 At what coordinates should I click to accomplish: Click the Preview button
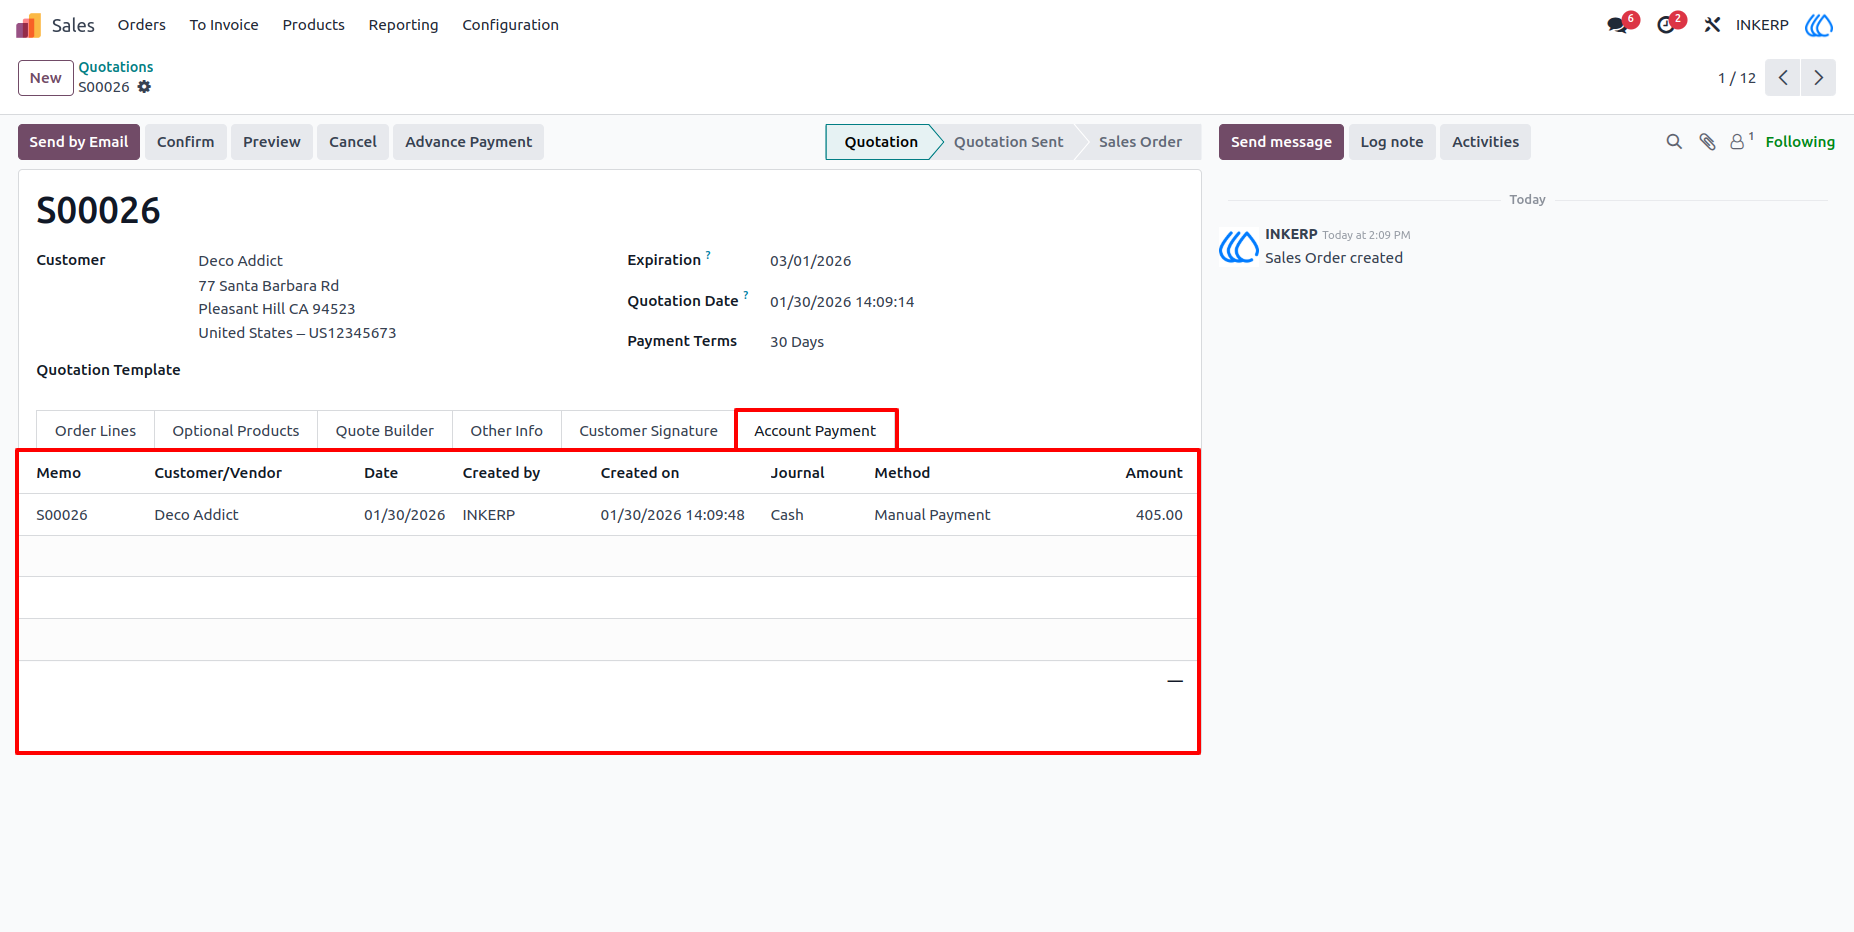click(x=272, y=142)
